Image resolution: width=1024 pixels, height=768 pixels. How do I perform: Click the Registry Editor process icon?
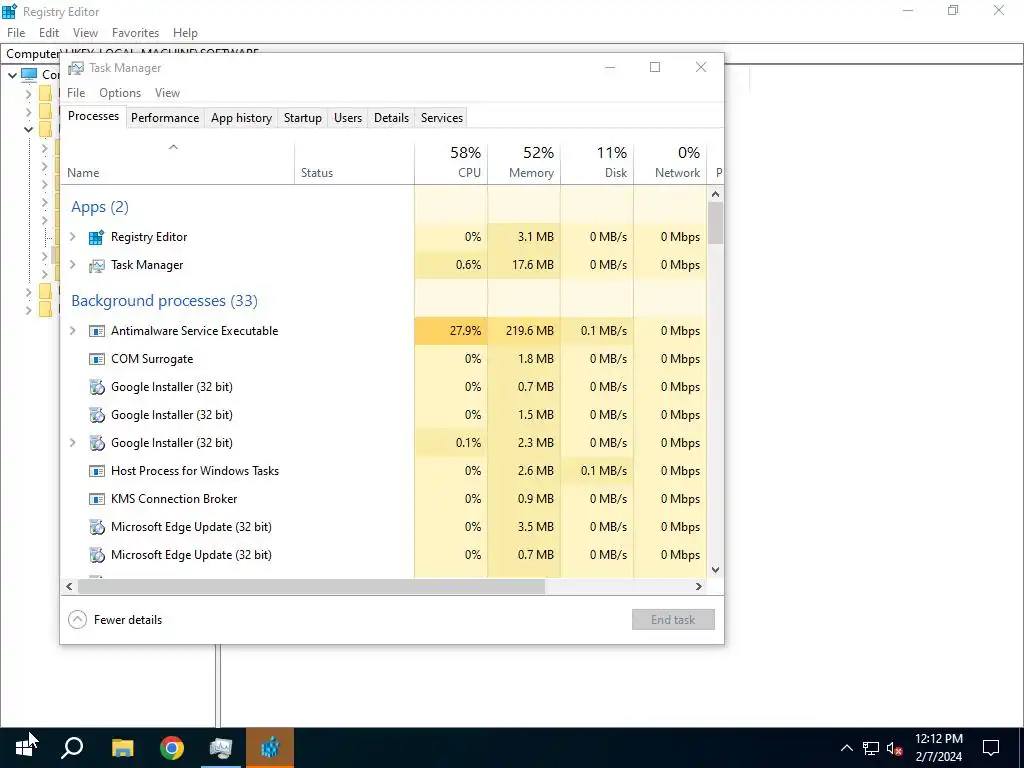[97, 237]
